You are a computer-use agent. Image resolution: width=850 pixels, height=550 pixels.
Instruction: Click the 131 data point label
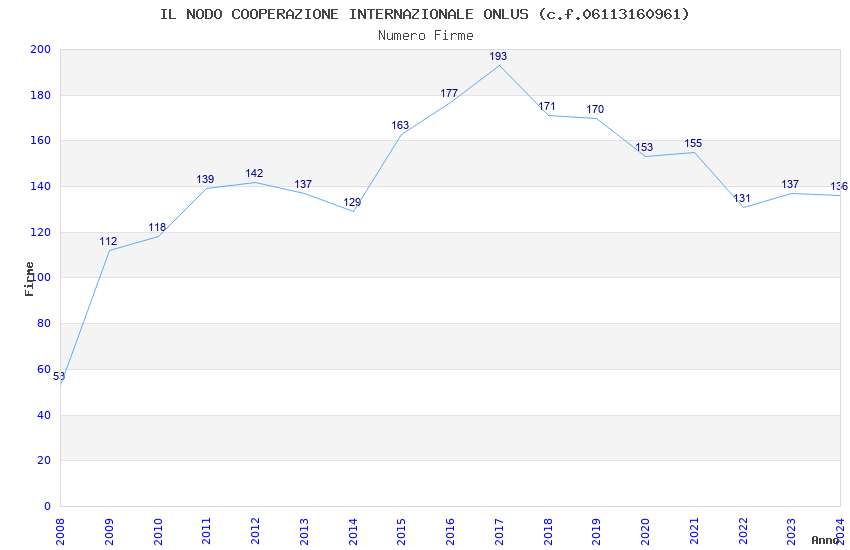[742, 199]
